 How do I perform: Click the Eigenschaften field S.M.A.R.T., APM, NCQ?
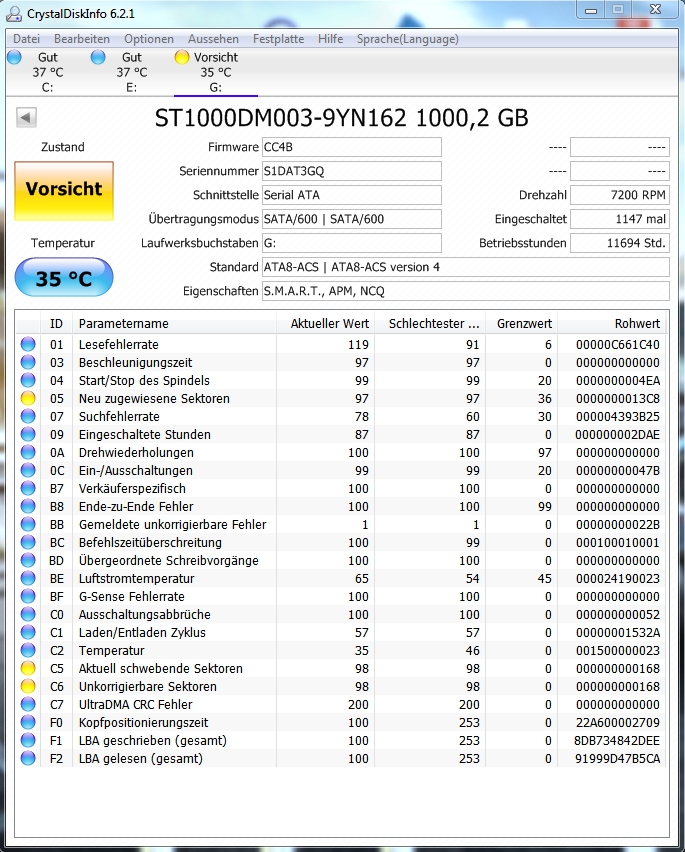(466, 291)
